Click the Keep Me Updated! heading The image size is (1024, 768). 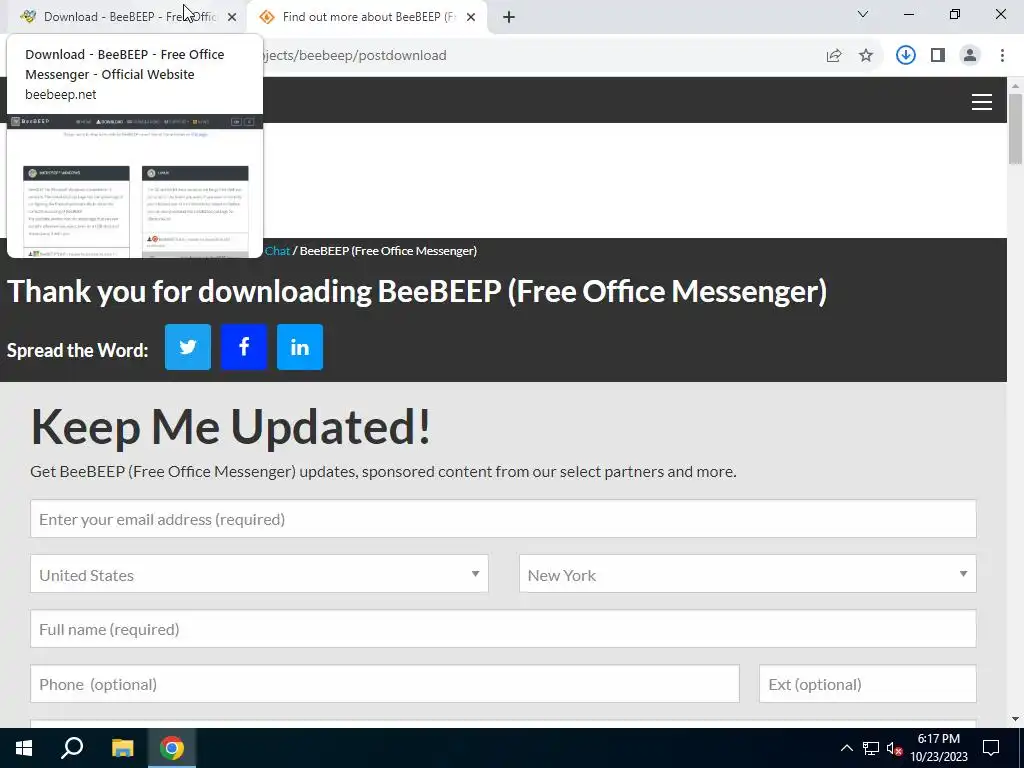pyautogui.click(x=231, y=427)
